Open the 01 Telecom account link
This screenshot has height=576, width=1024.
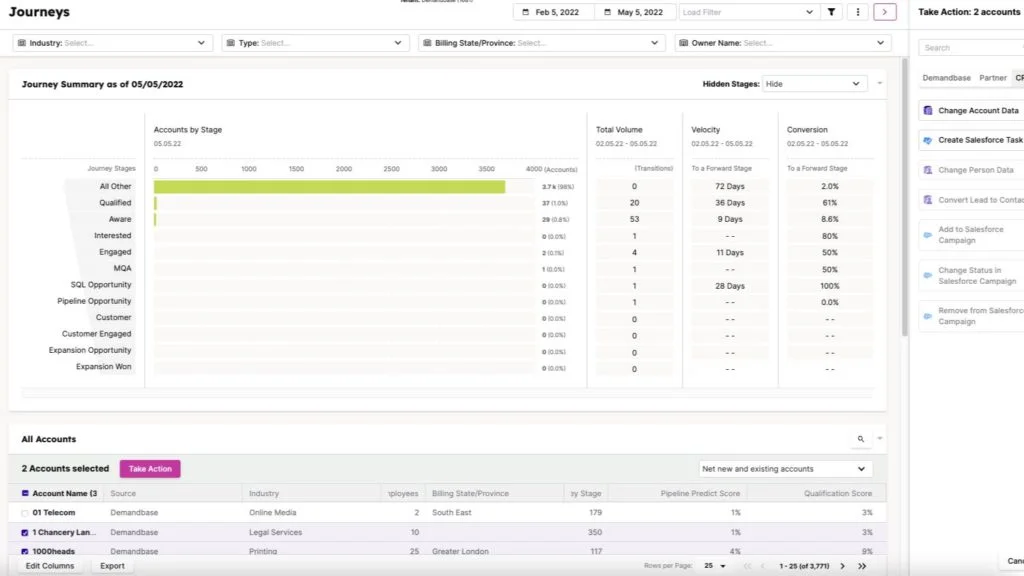(54, 513)
